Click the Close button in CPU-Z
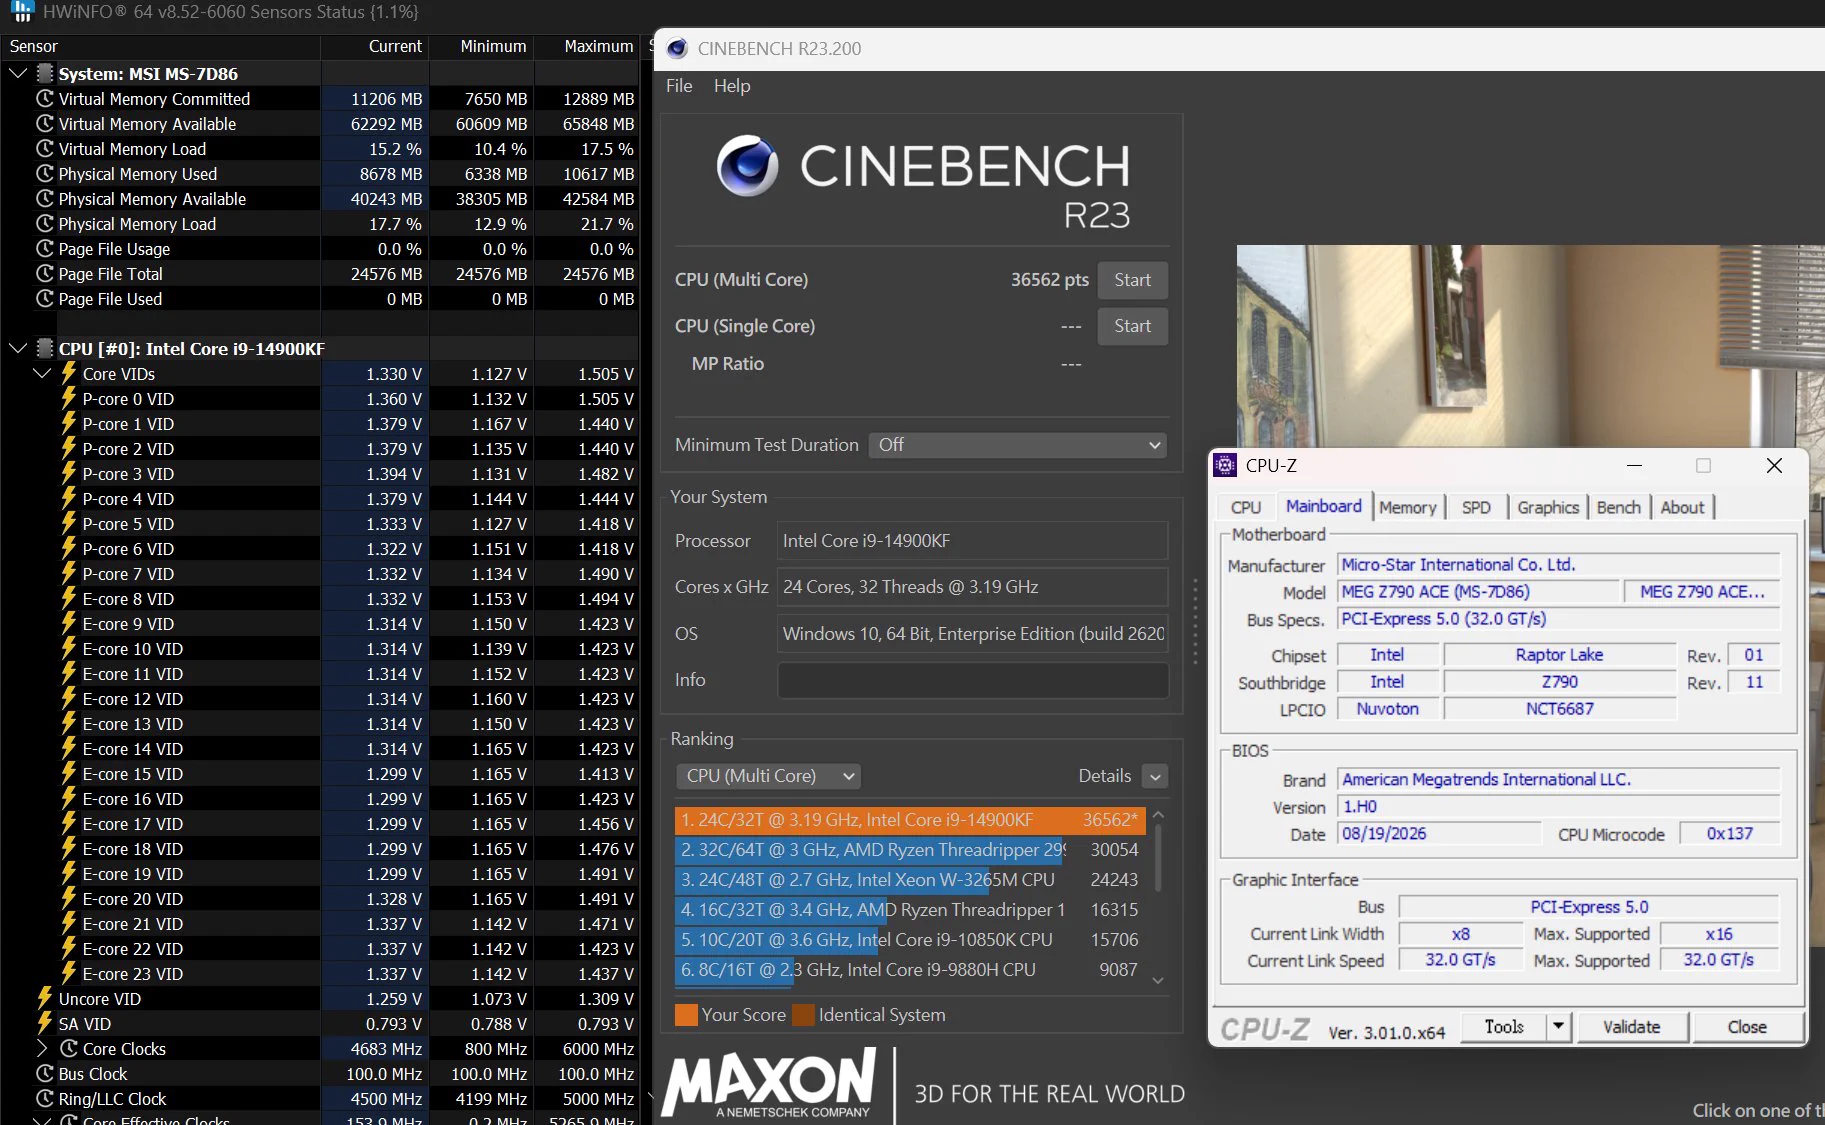Screen dimensions: 1825x1125 pyautogui.click(x=1747, y=1027)
